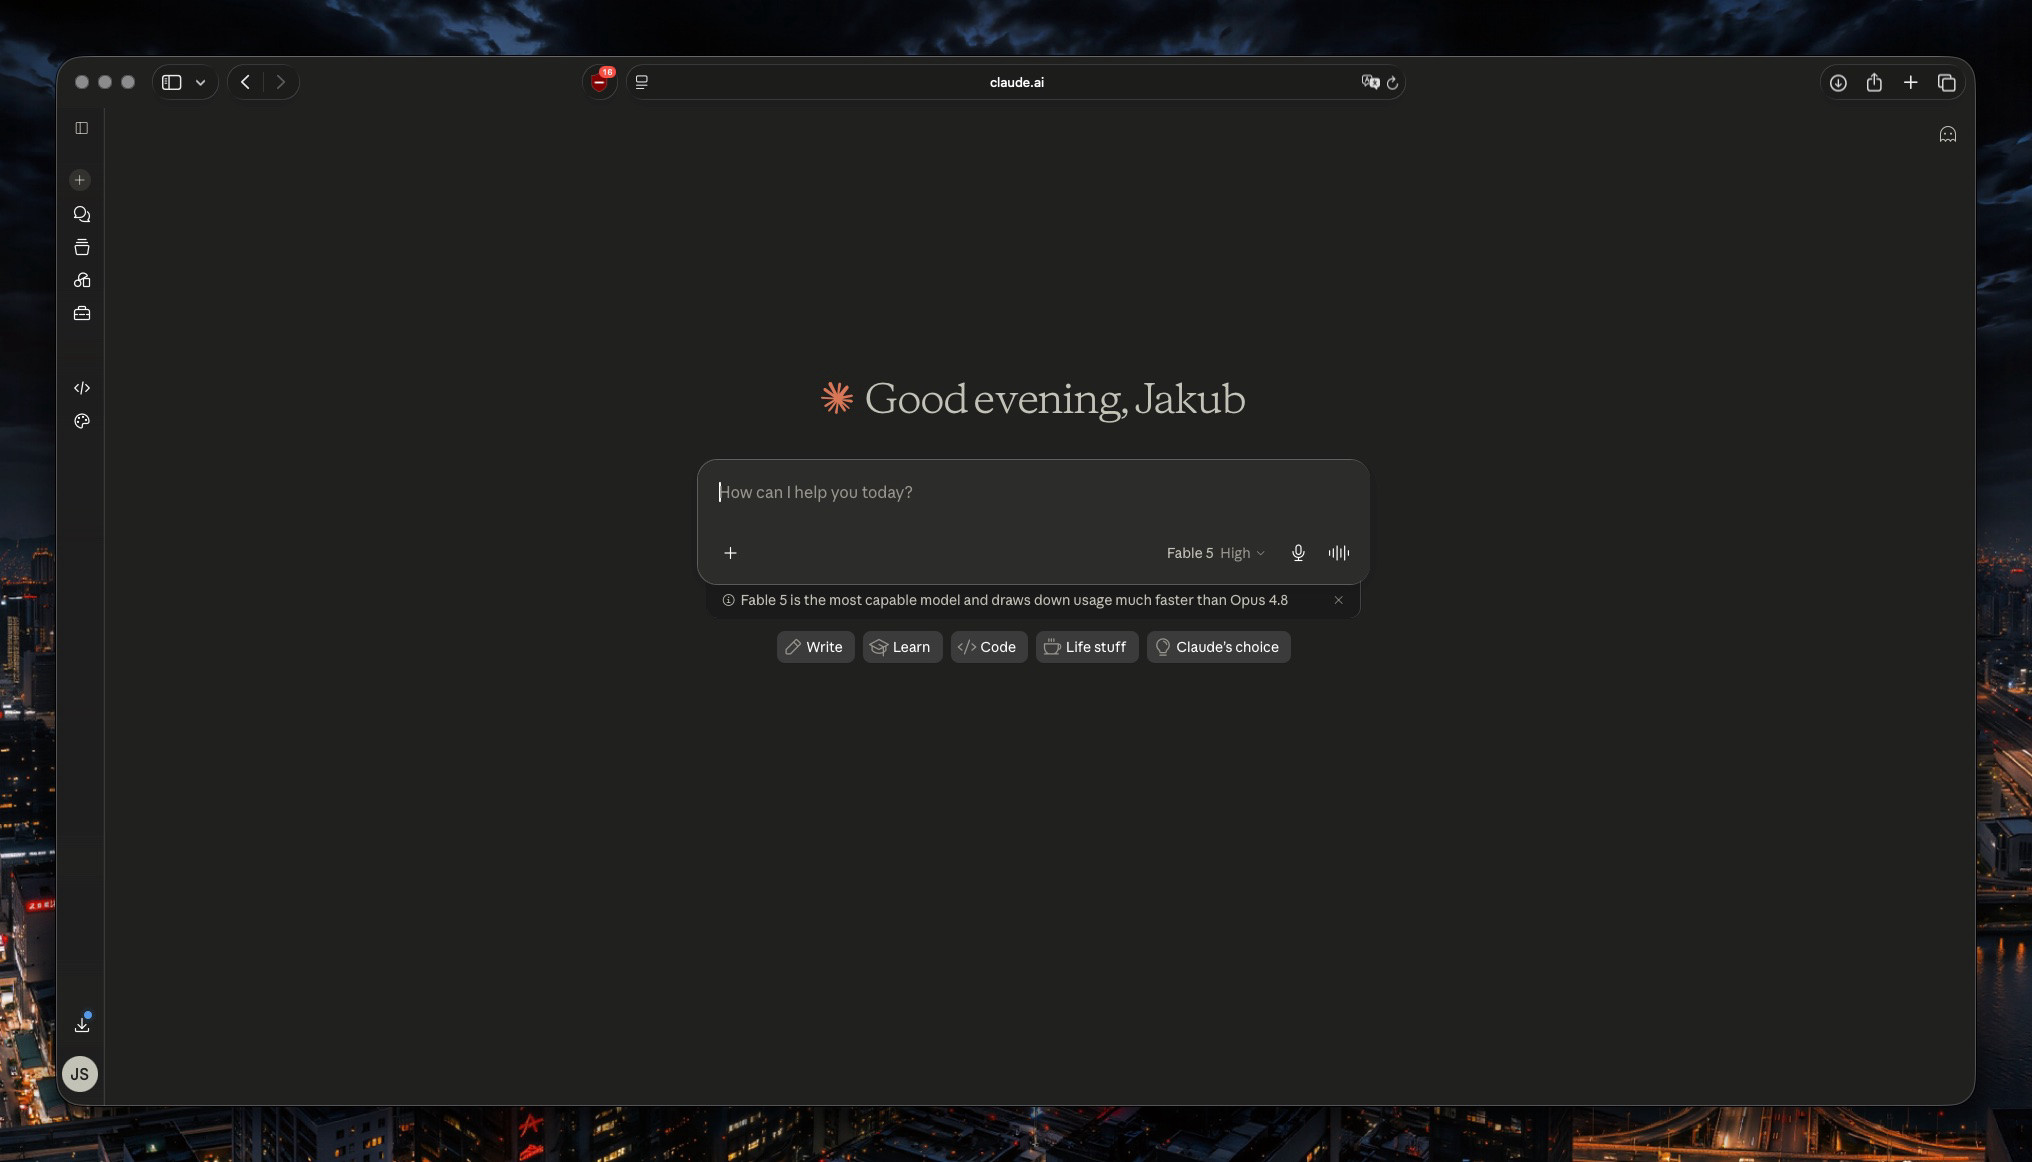The width and height of the screenshot is (2032, 1162).
Task: Select the Write suggestion chip
Action: tap(815, 647)
